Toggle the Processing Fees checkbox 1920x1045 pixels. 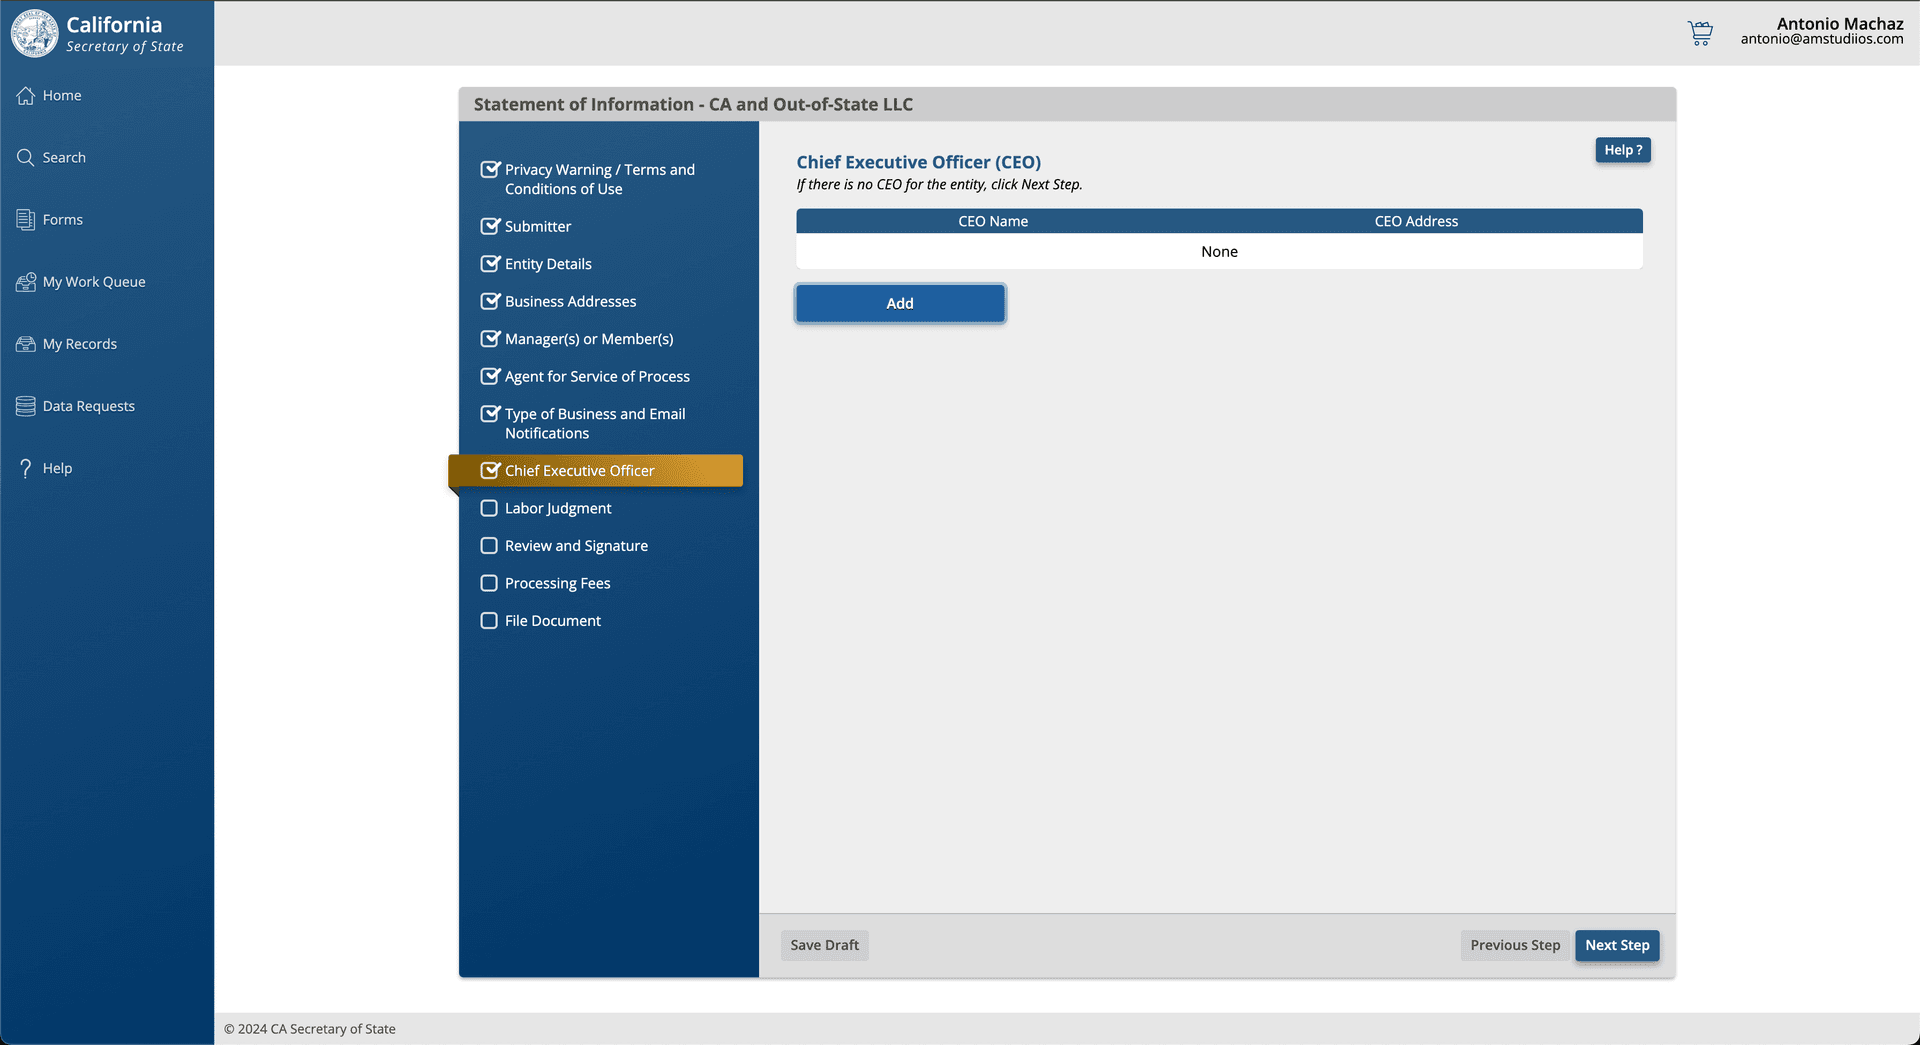[x=489, y=583]
